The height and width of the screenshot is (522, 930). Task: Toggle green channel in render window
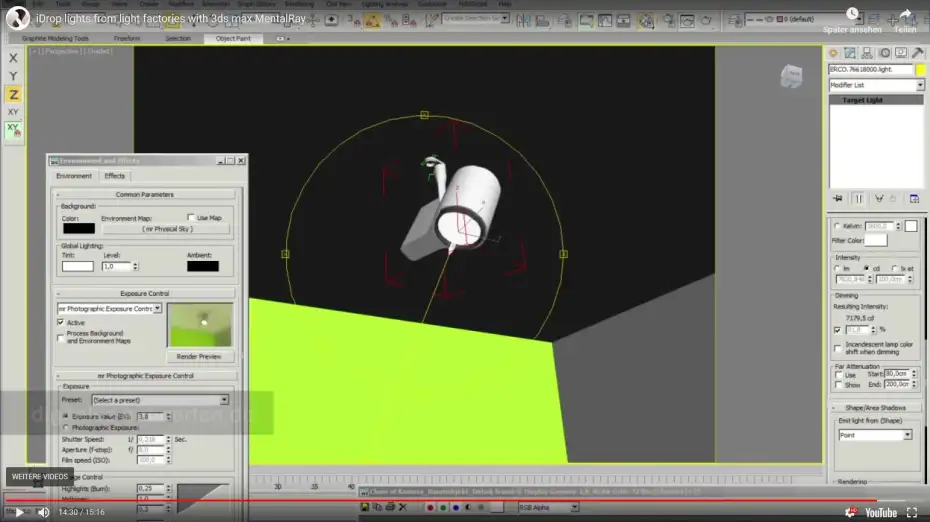(x=443, y=508)
